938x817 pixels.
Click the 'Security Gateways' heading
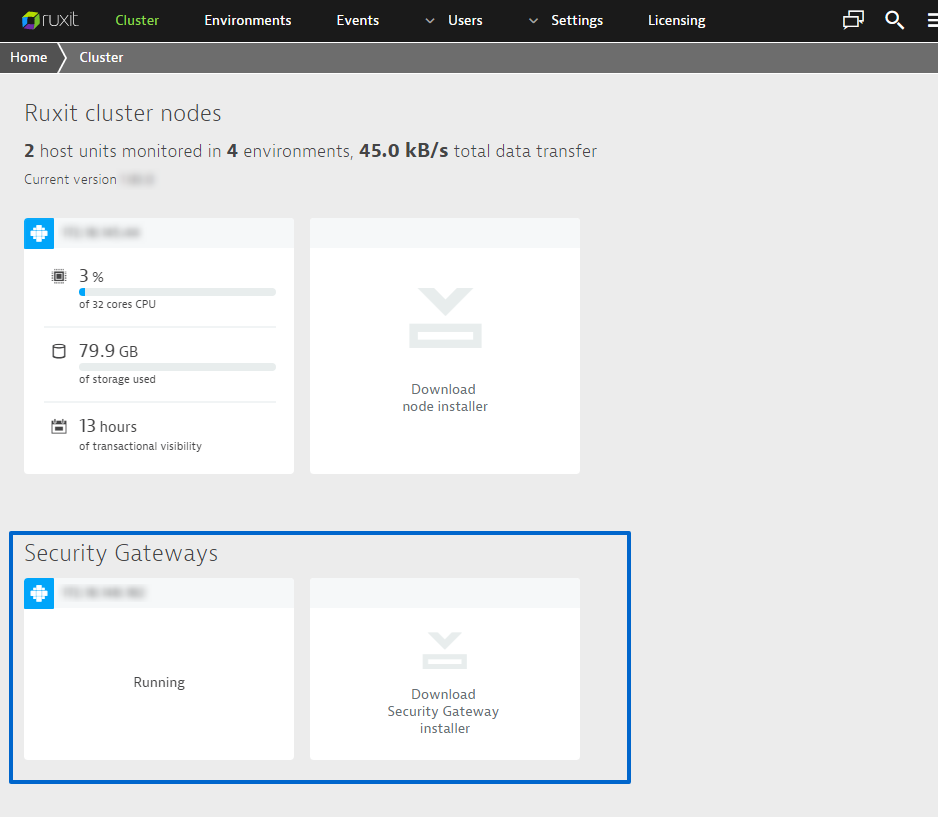pos(121,553)
